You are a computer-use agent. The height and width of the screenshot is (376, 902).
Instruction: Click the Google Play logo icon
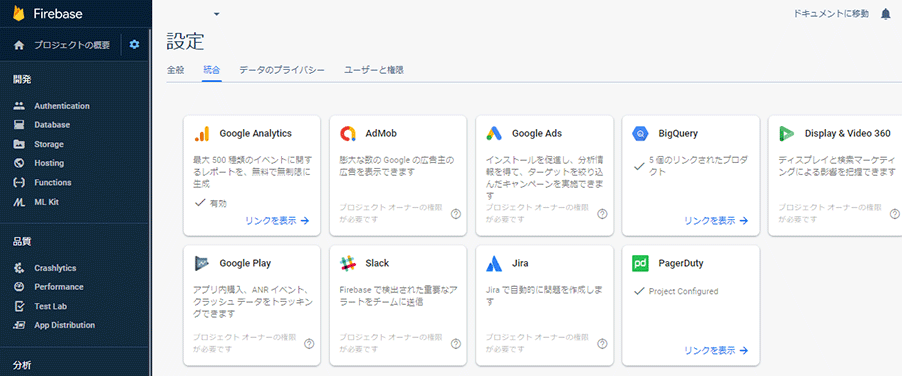point(202,263)
